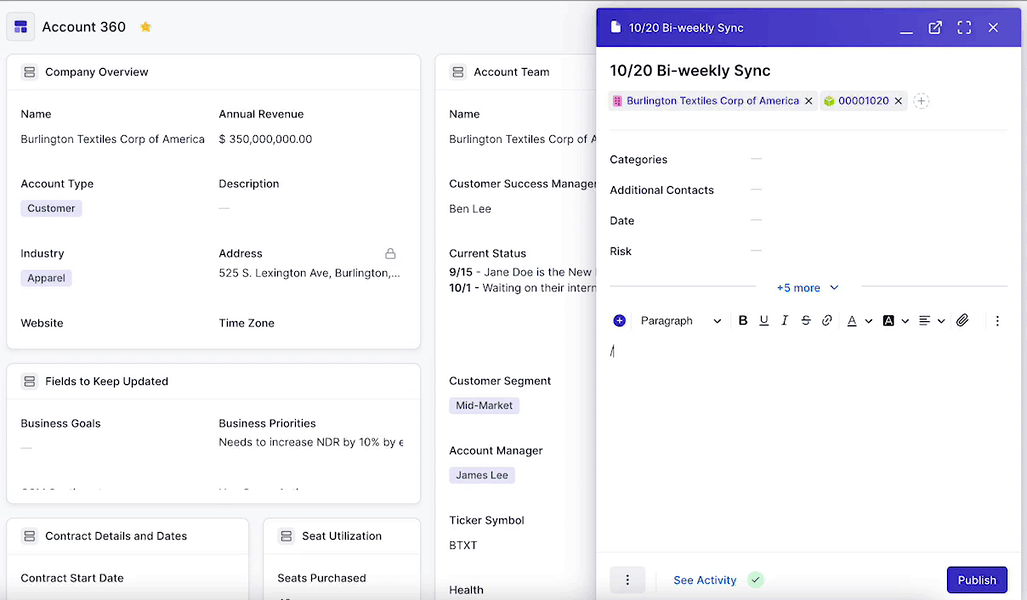Open the highlight color dropdown arrow

click(x=905, y=321)
